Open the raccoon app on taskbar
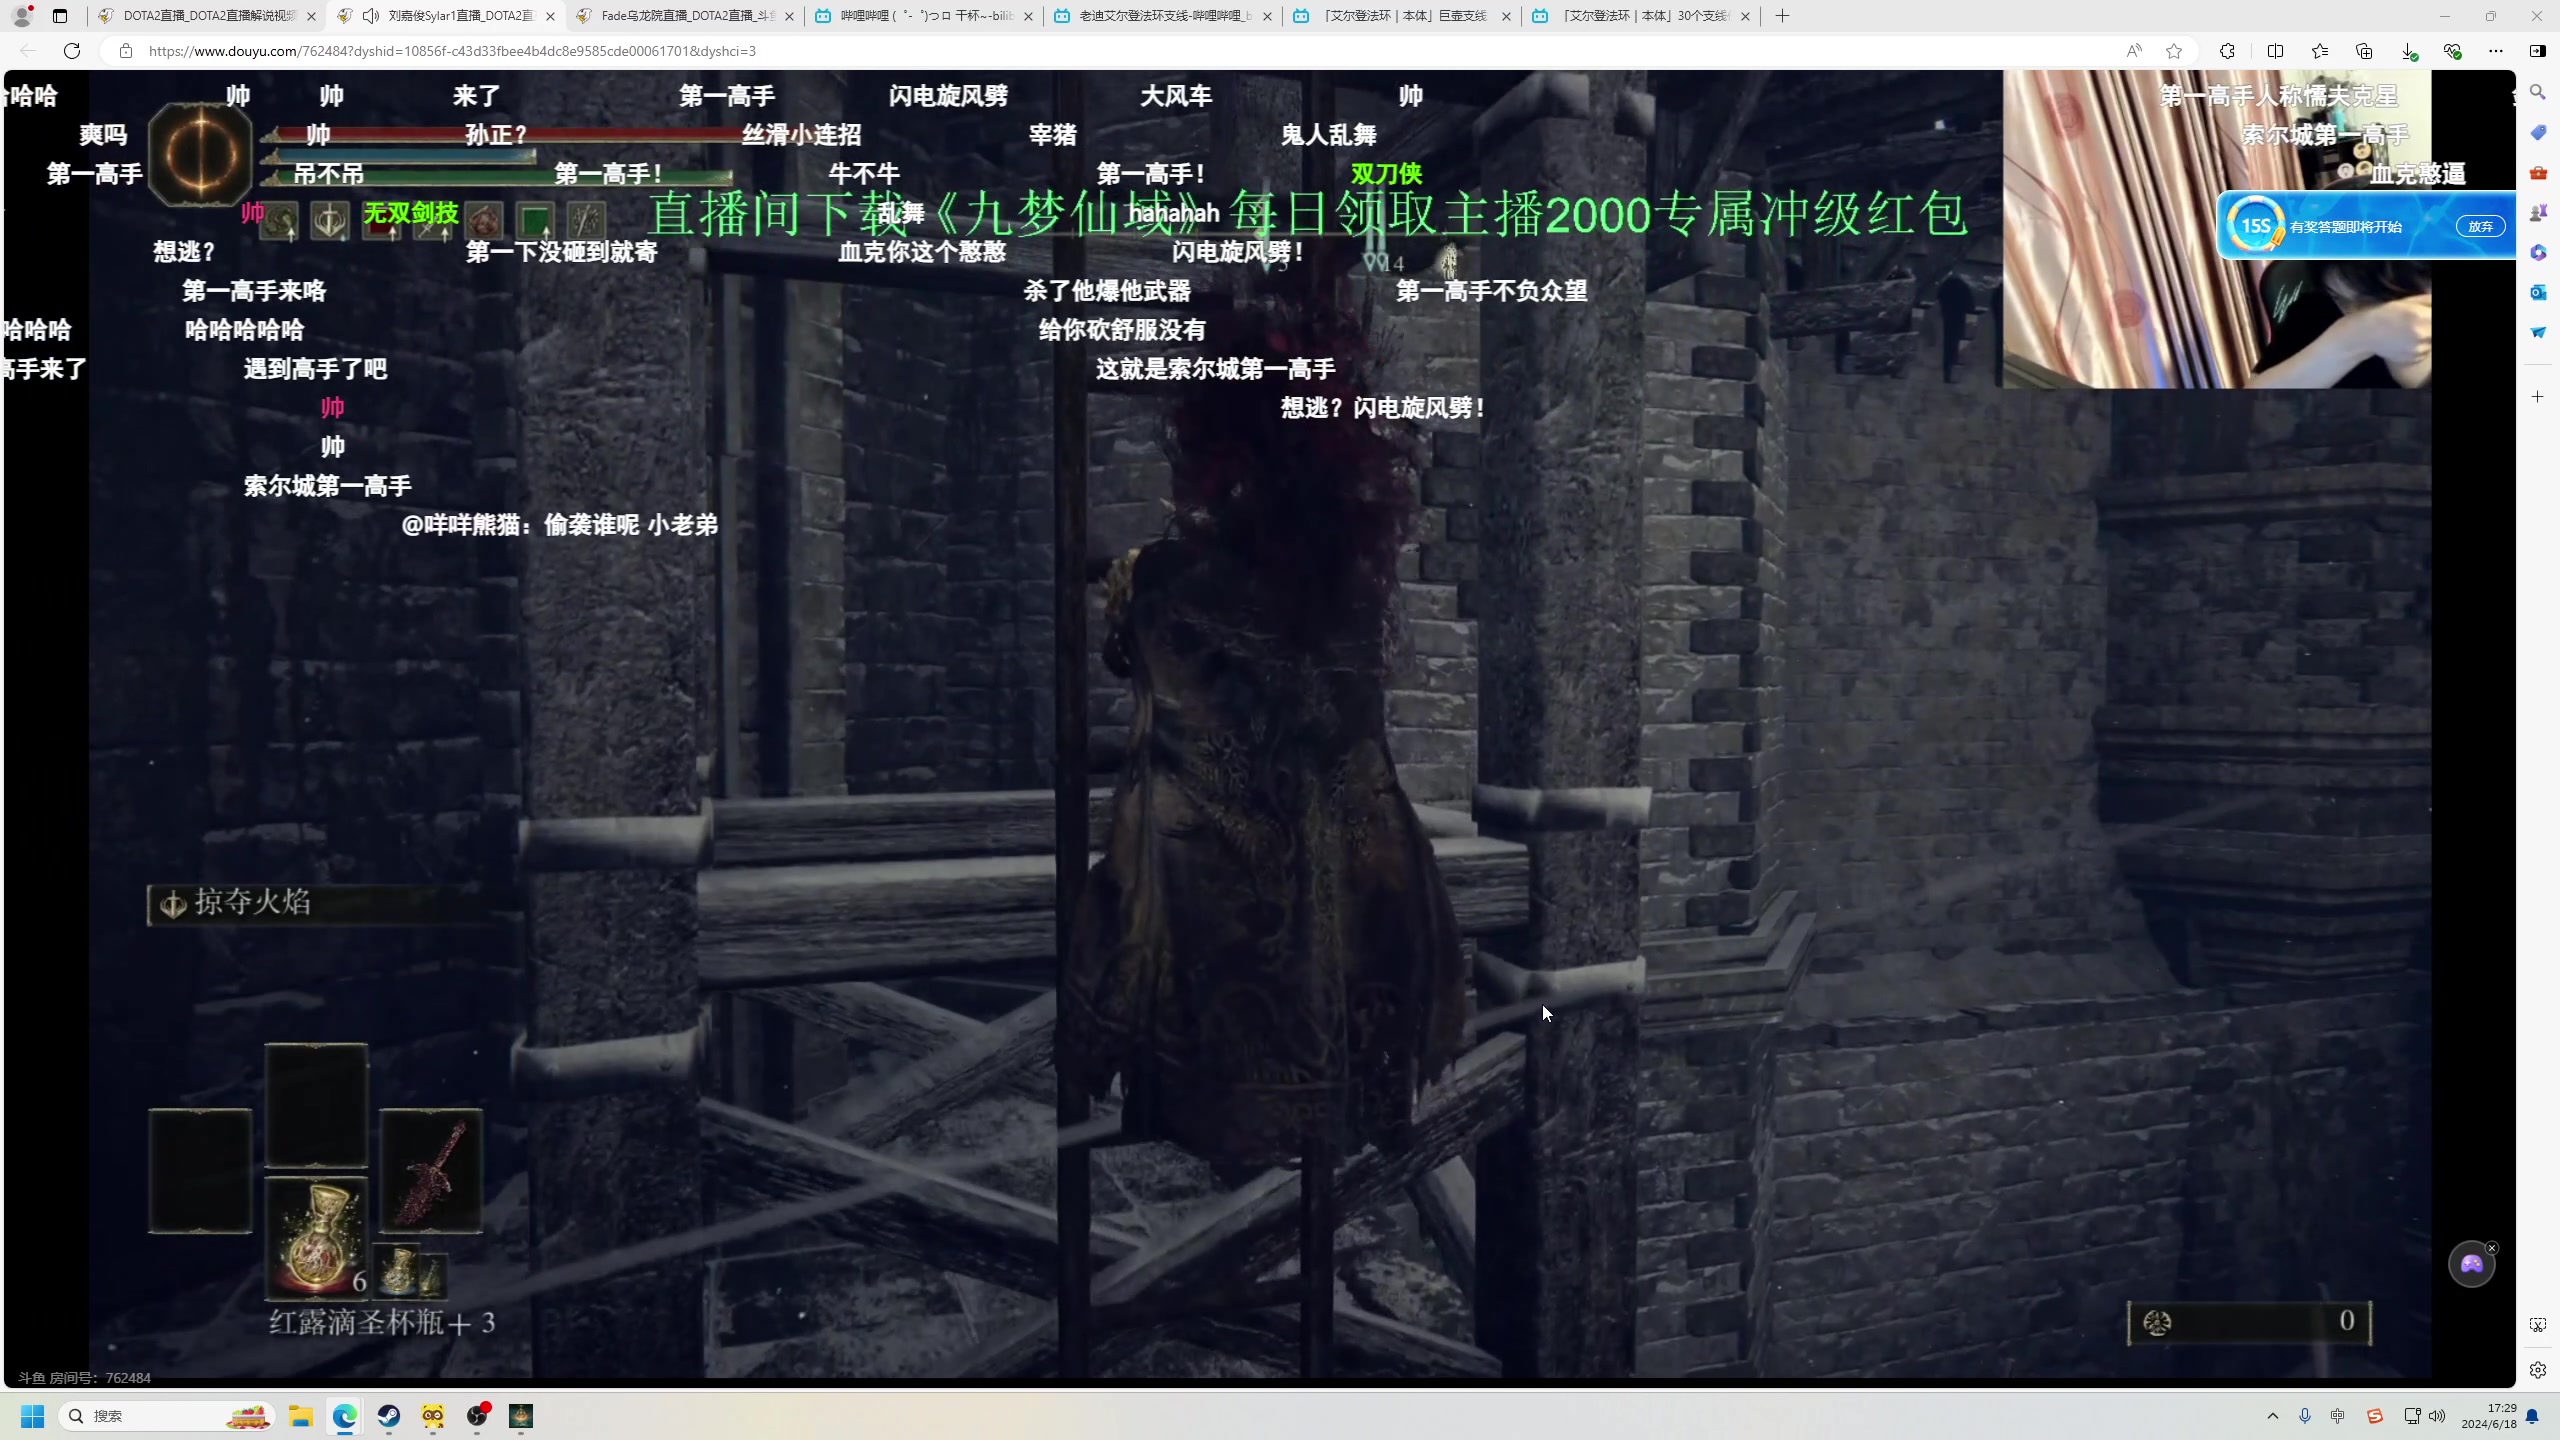2560x1440 pixels. 433,1416
